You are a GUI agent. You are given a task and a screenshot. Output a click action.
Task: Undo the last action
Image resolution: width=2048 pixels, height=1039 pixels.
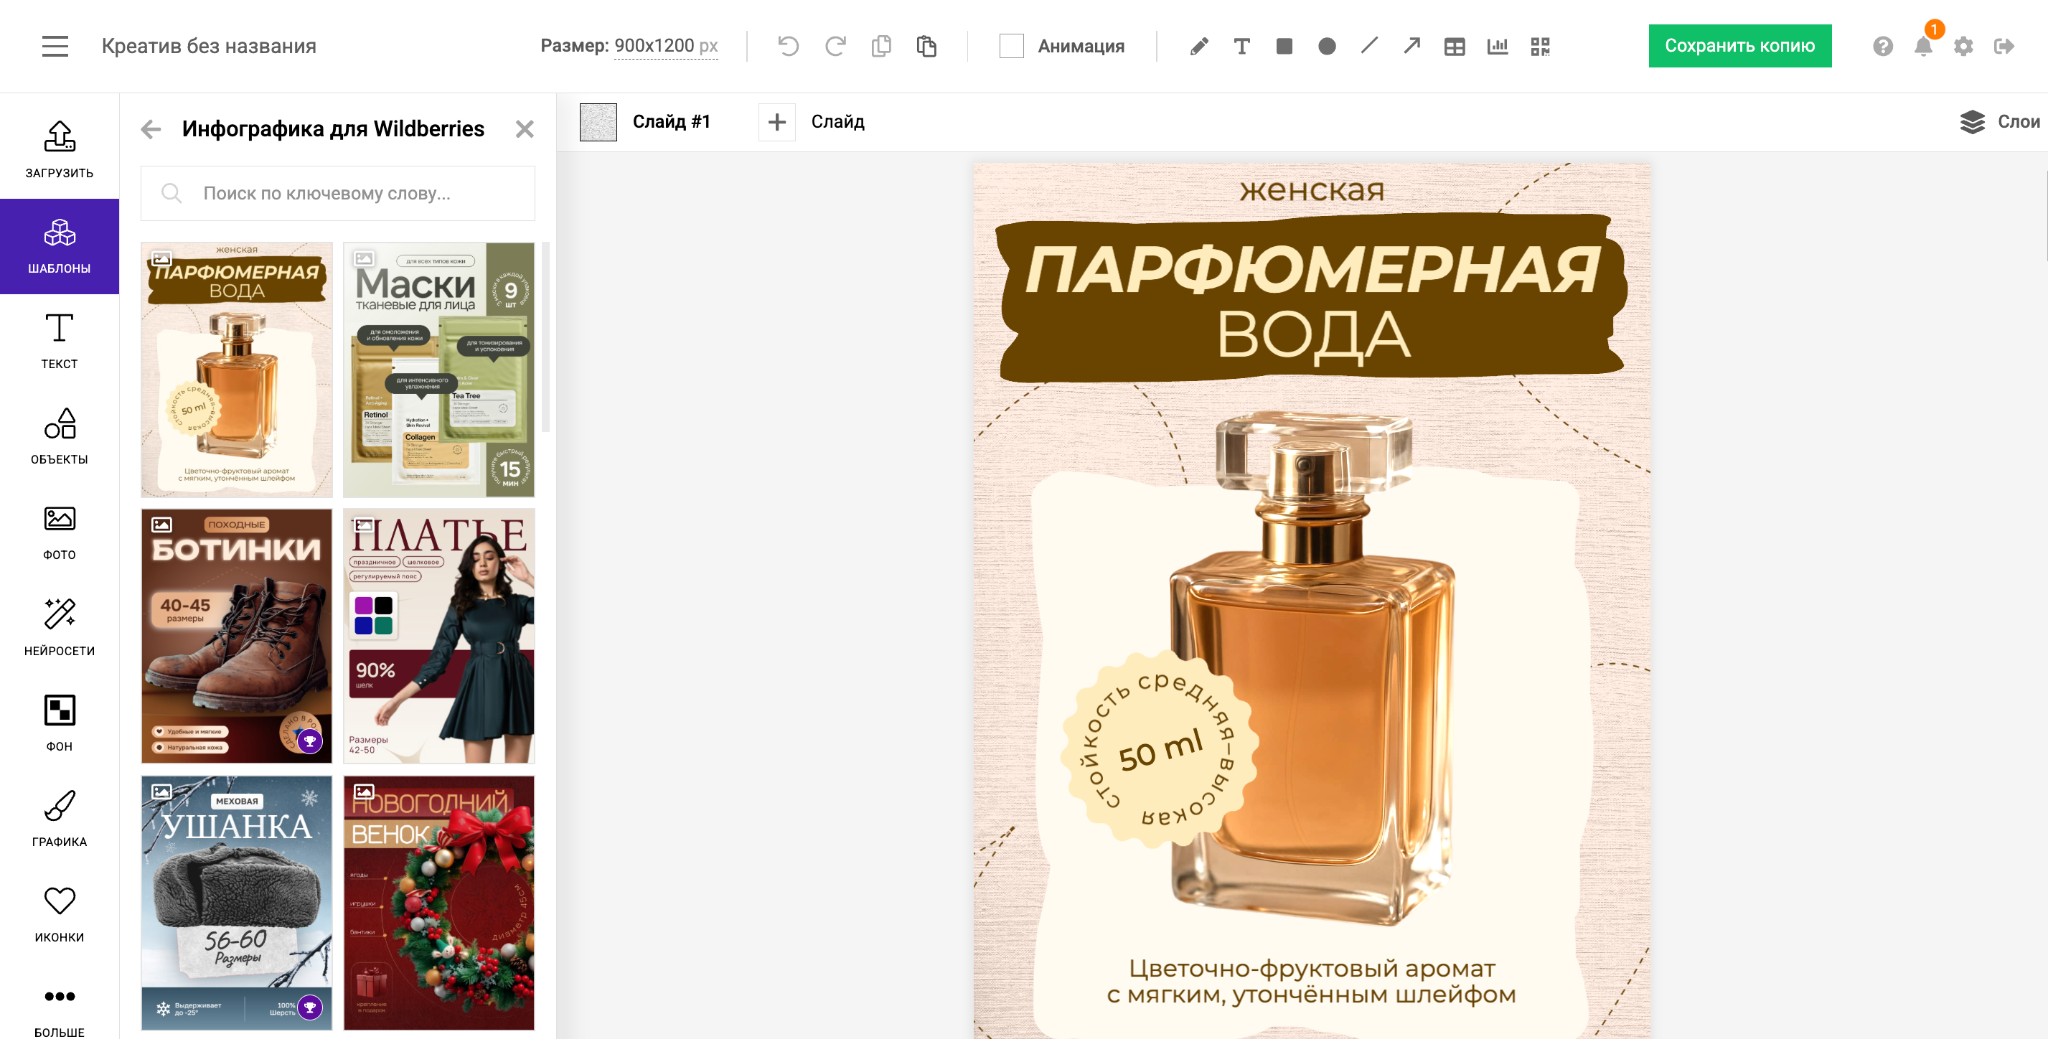pos(788,46)
